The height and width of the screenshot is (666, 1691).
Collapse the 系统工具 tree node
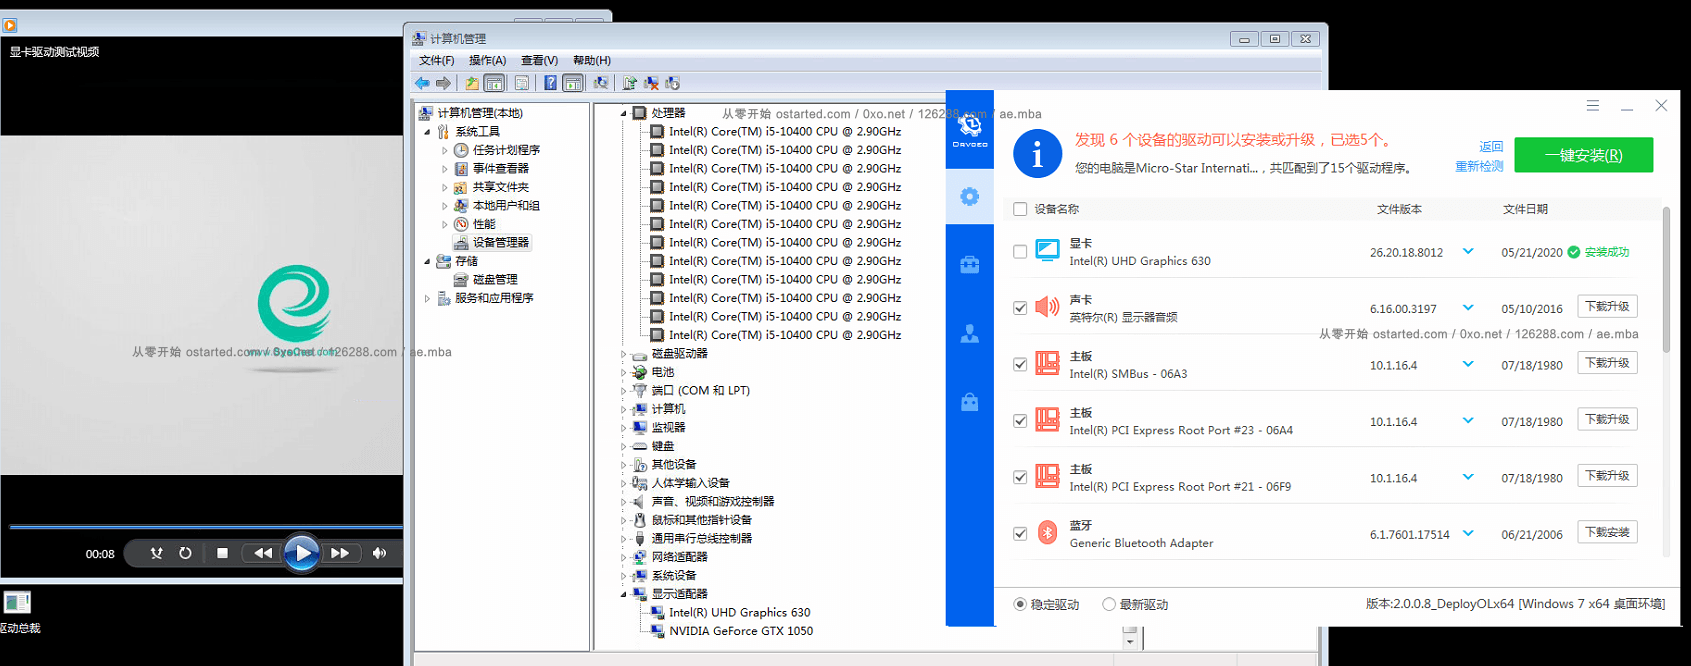click(x=427, y=132)
